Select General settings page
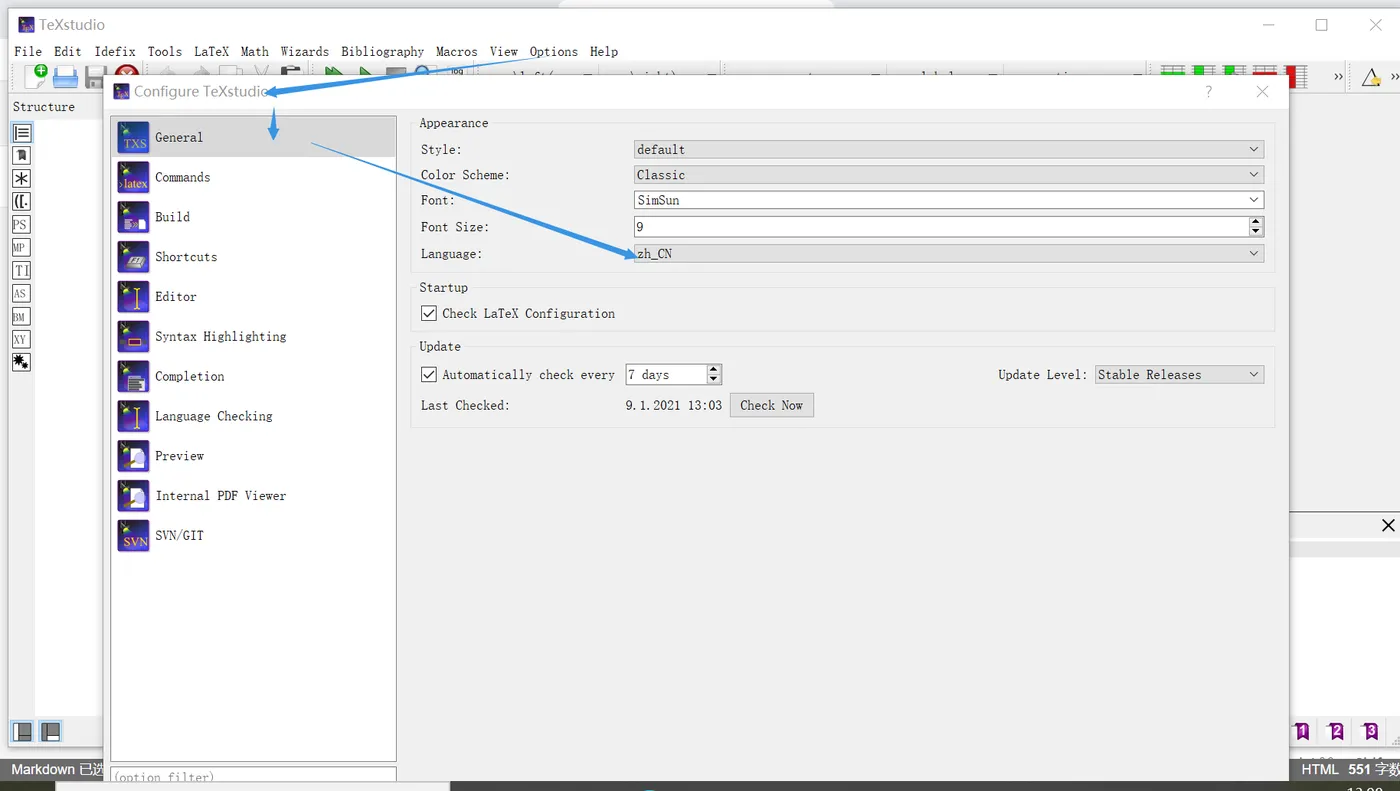The width and height of the screenshot is (1400, 791). pyautogui.click(x=254, y=137)
